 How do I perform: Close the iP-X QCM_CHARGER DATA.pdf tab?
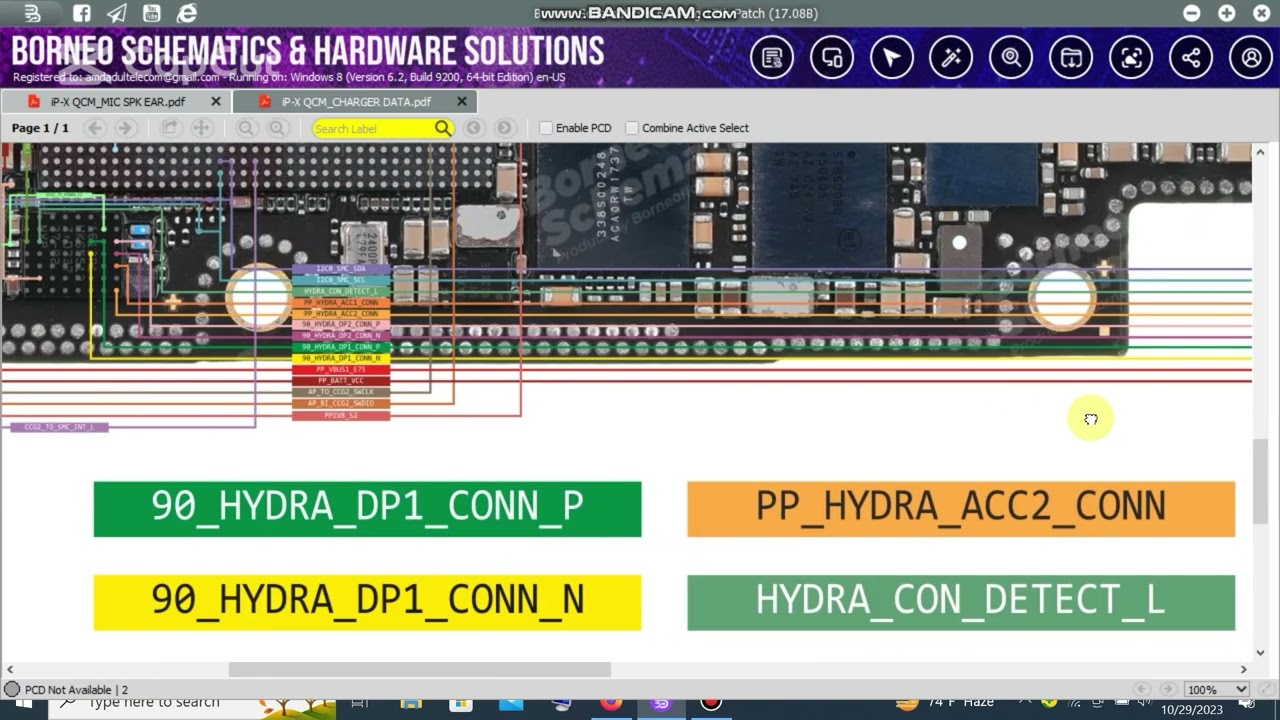pyautogui.click(x=462, y=102)
